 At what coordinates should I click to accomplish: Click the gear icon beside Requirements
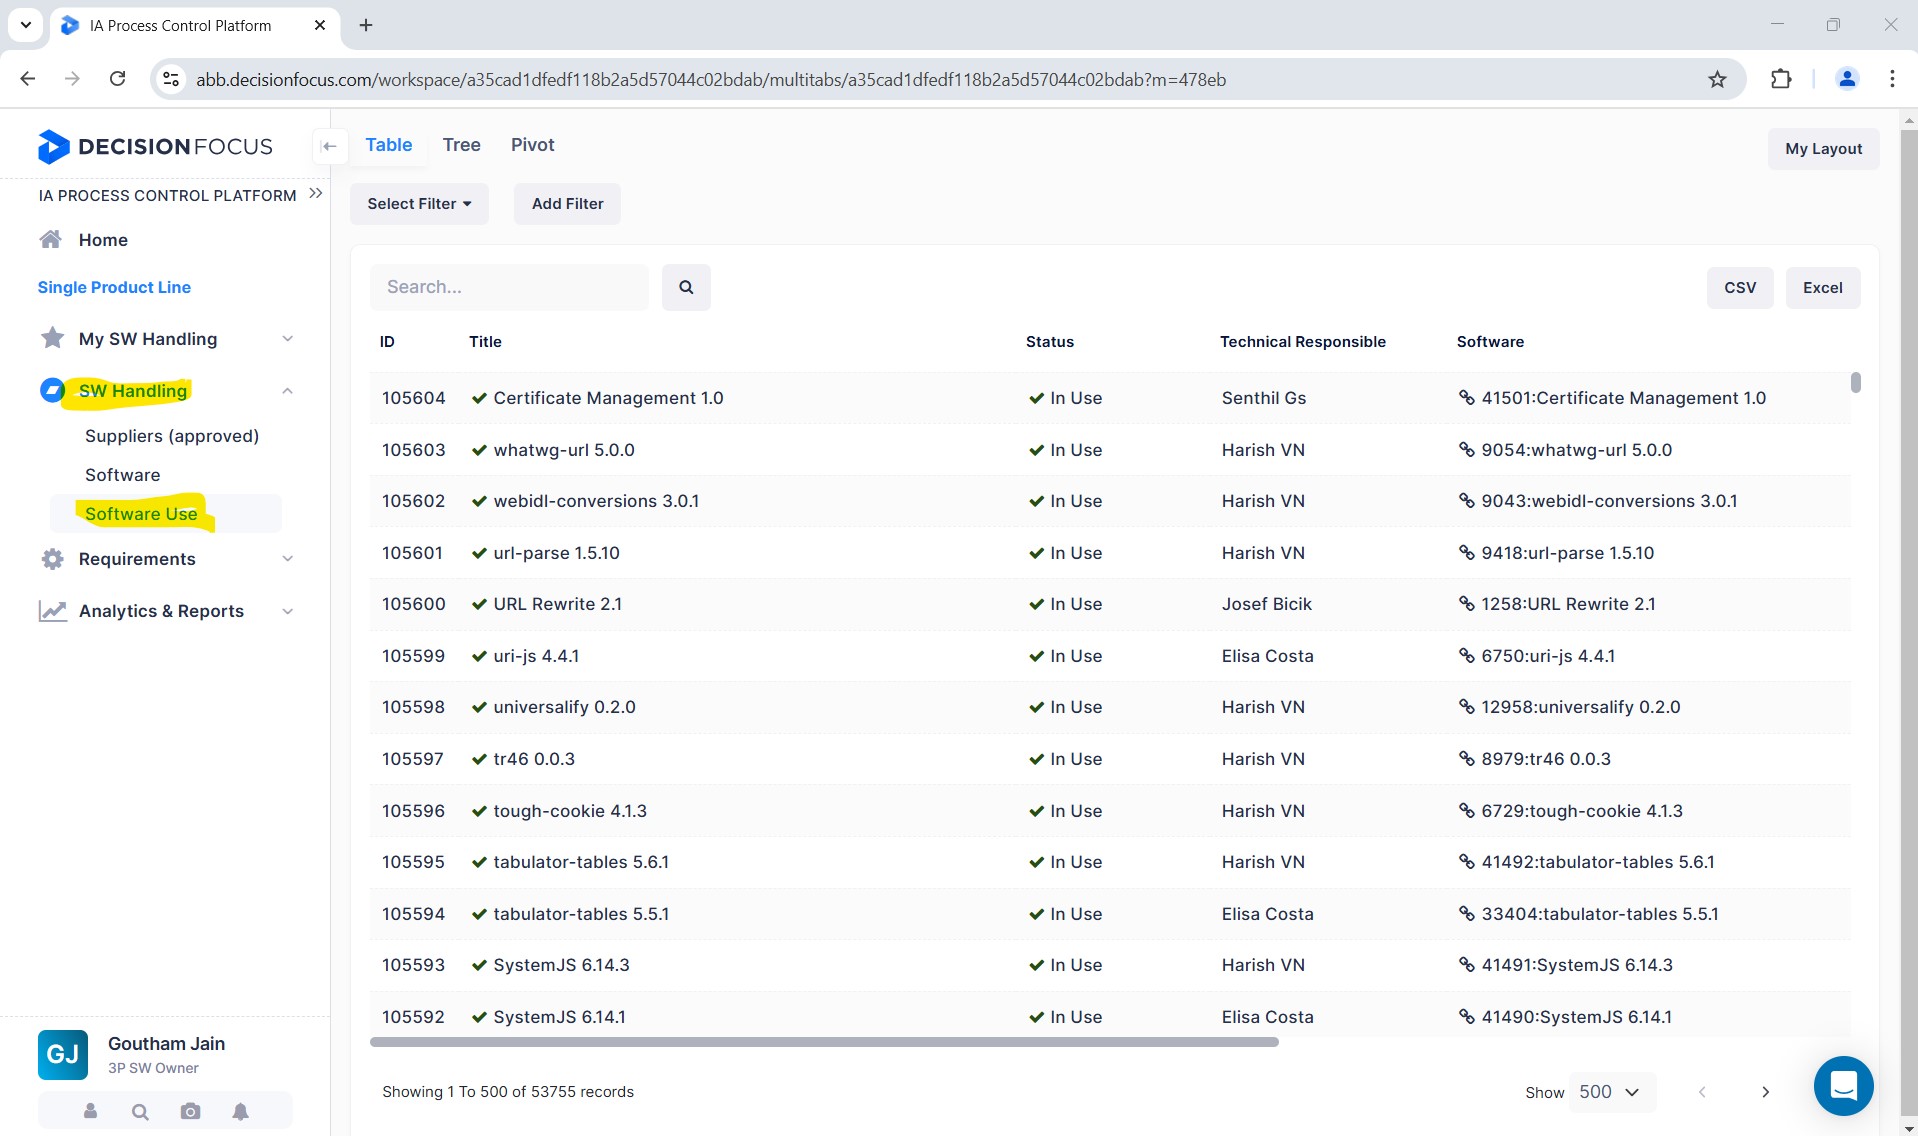[x=52, y=559]
